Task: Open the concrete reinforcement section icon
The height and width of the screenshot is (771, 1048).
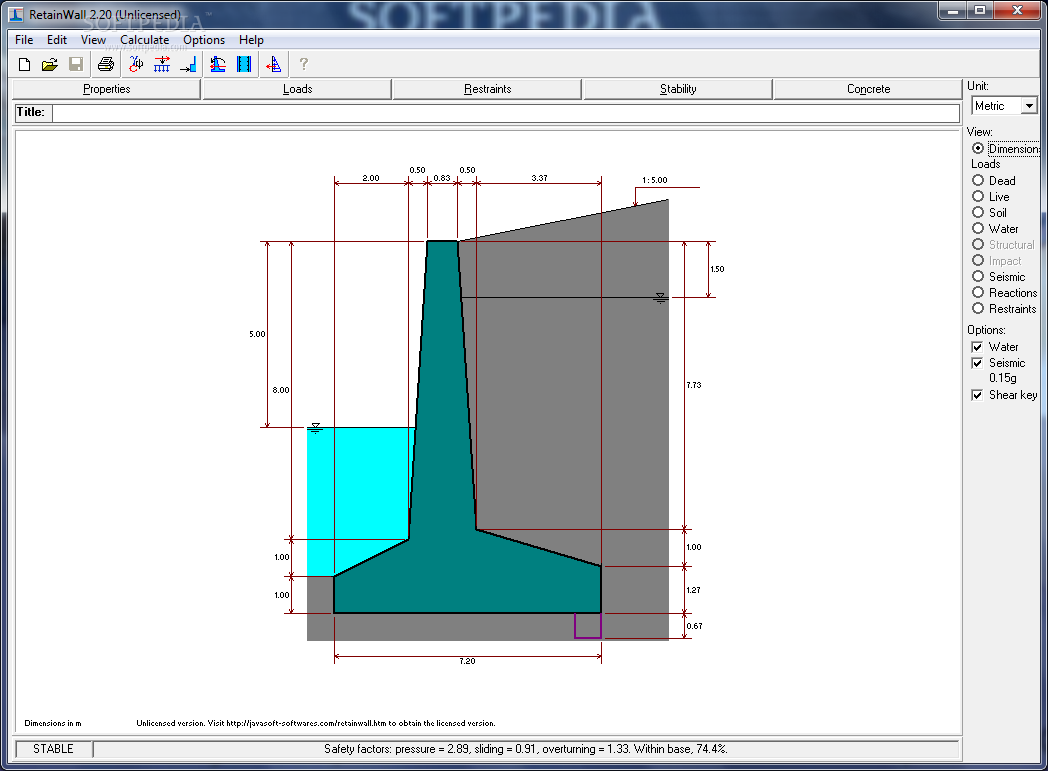Action: 244,65
